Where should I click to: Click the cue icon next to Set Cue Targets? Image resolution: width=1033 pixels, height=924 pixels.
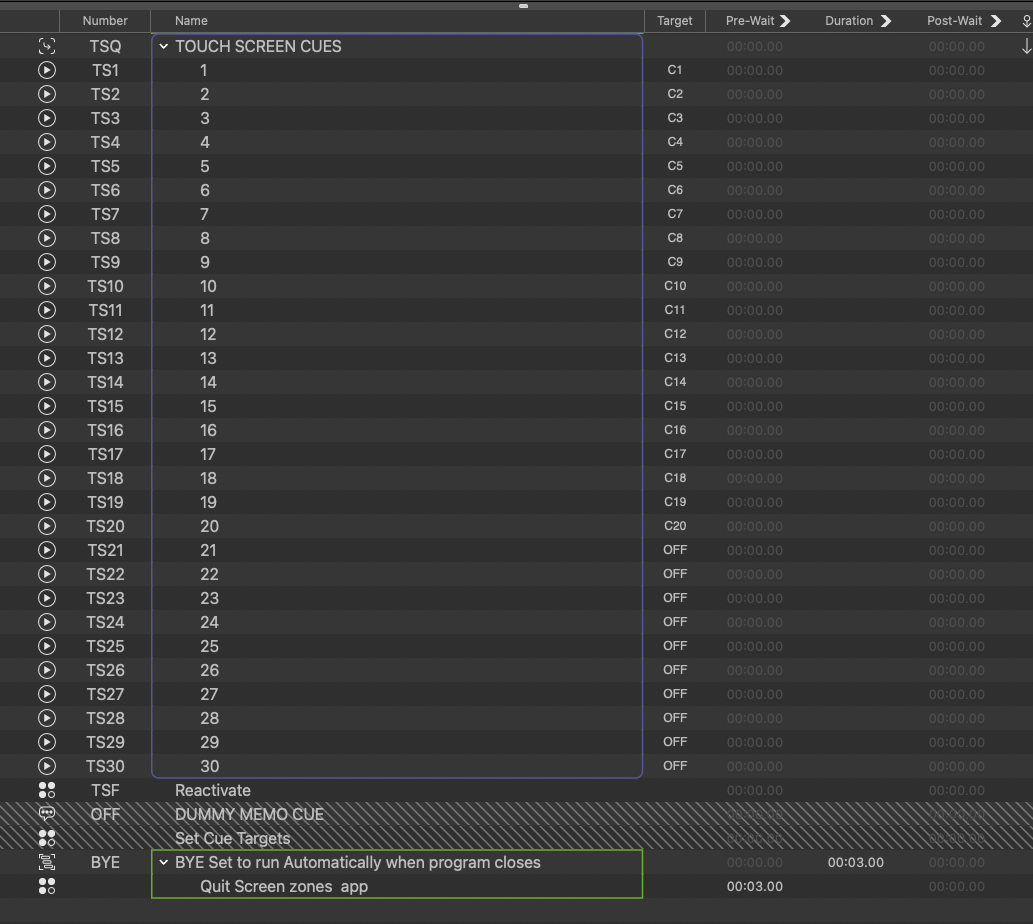[x=47, y=838]
